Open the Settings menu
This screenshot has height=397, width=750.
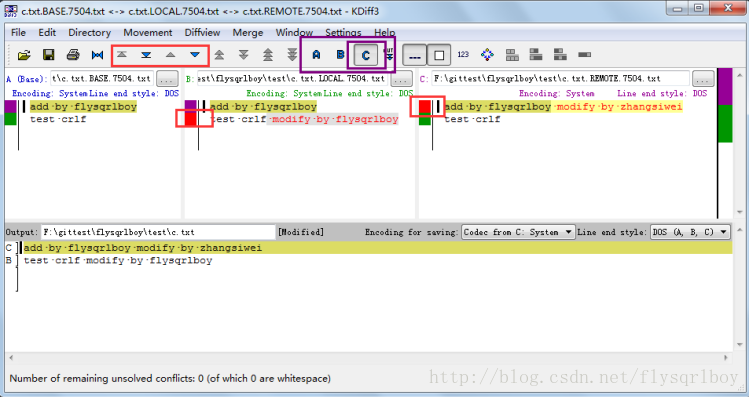pos(343,33)
